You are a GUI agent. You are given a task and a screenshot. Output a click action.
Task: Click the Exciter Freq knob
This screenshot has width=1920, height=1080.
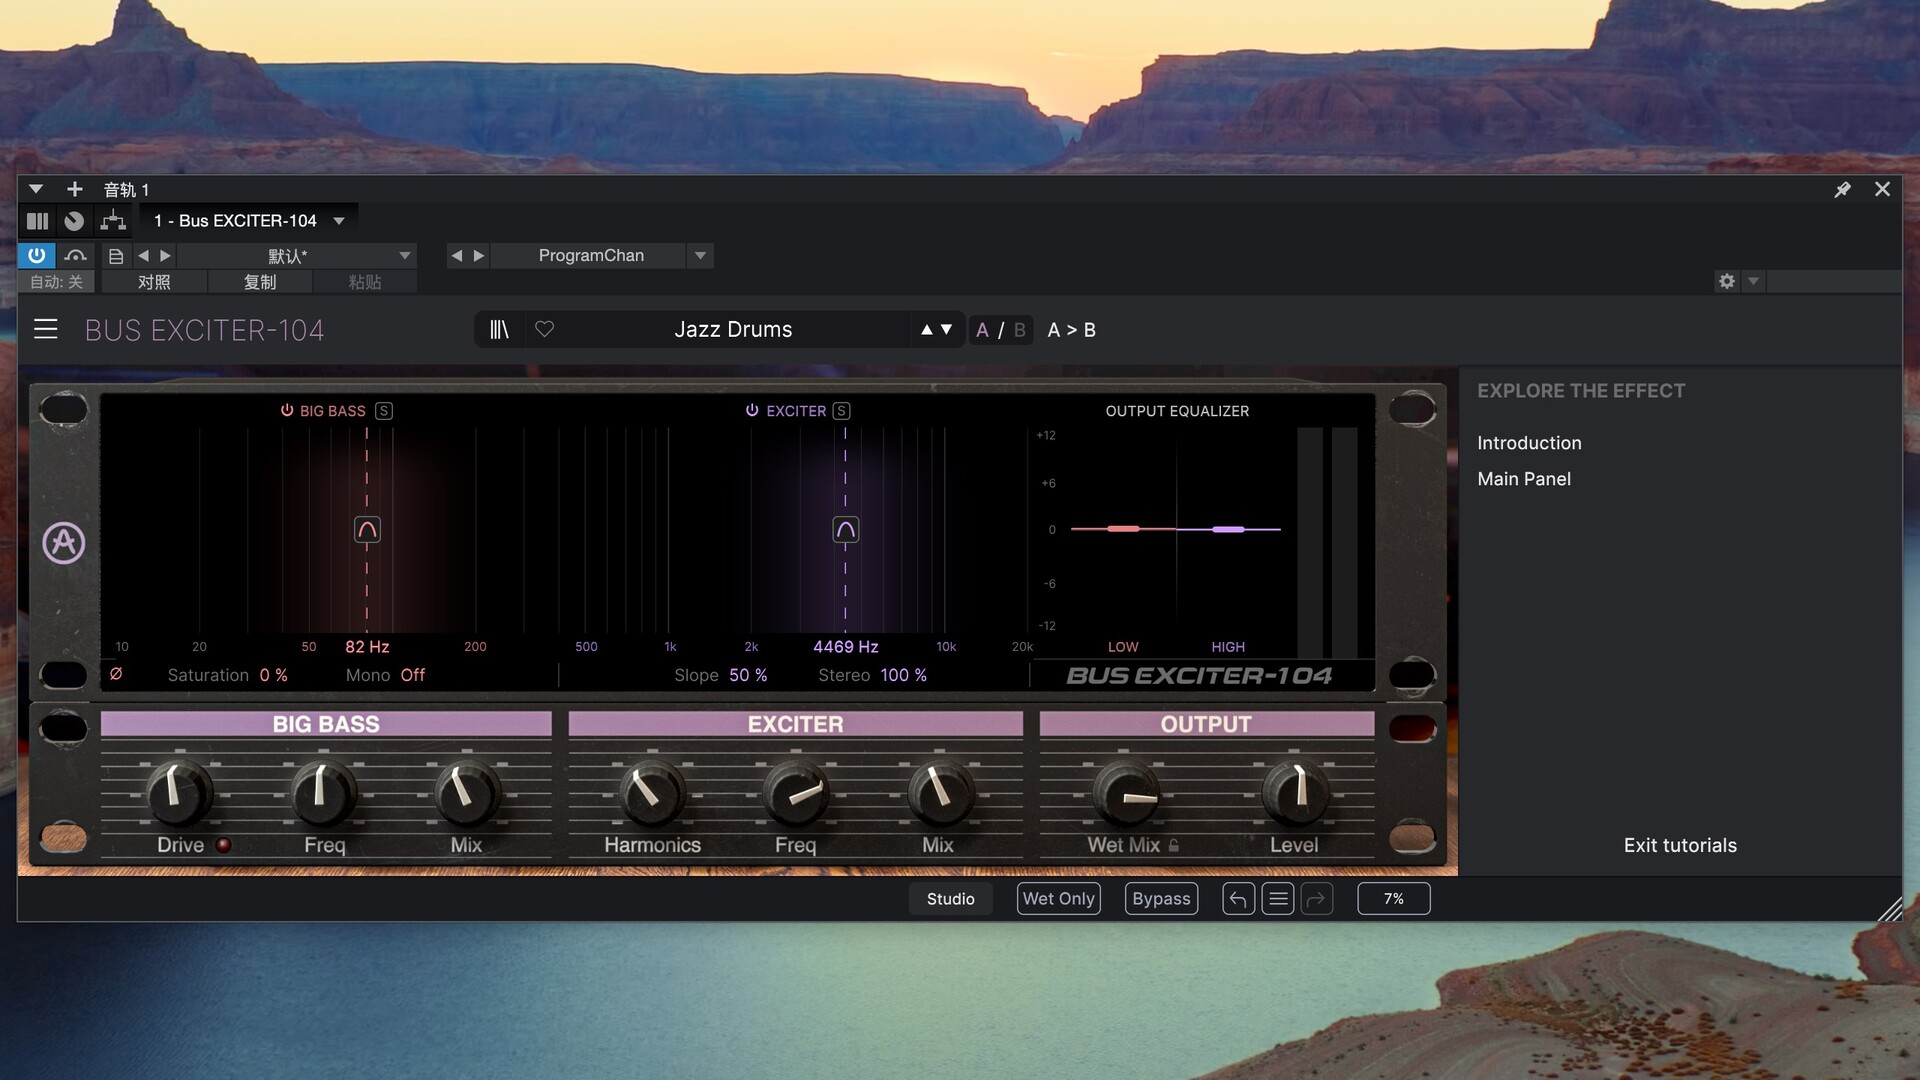(x=796, y=793)
